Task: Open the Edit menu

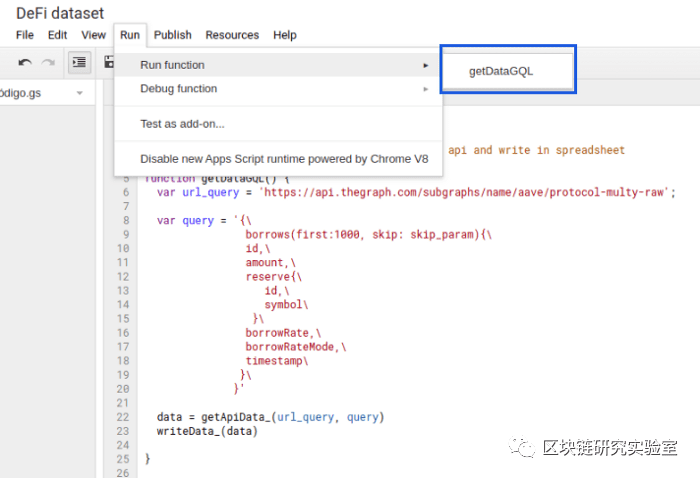Action: click(57, 35)
